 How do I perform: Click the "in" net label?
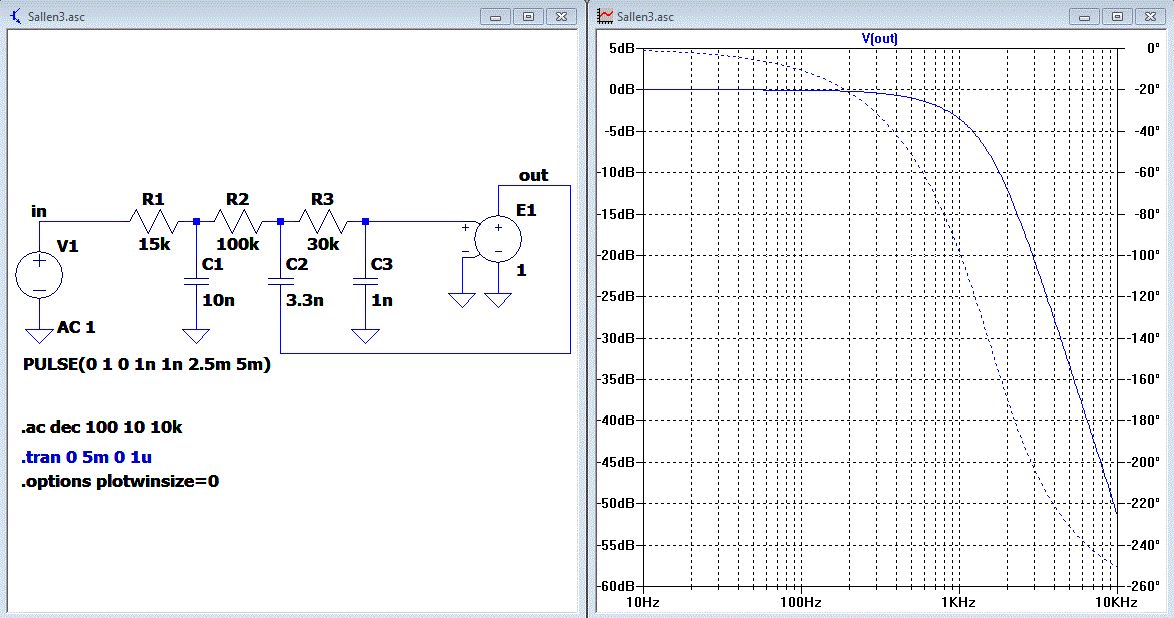click(x=39, y=211)
